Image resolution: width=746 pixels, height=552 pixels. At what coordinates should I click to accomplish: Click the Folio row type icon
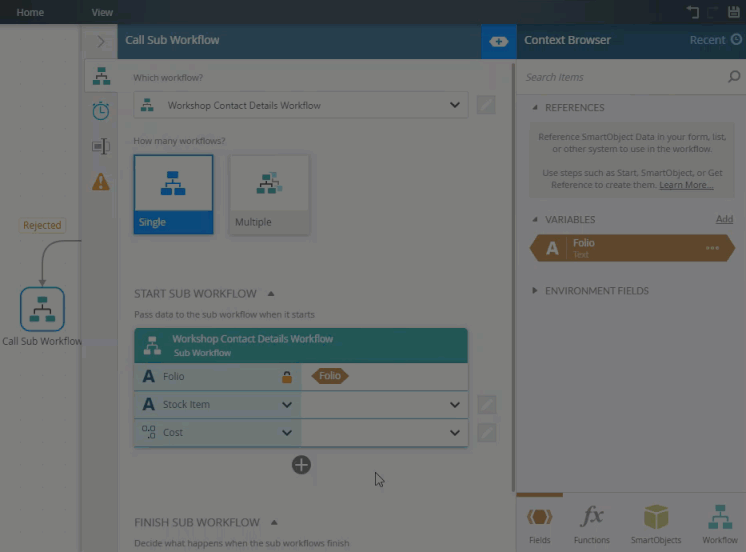point(148,376)
